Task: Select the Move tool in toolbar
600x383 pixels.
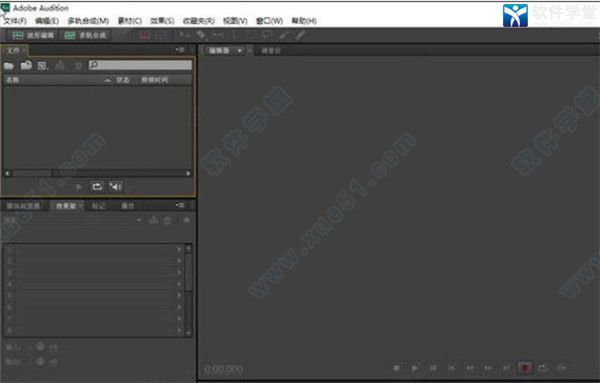Action: (x=185, y=36)
